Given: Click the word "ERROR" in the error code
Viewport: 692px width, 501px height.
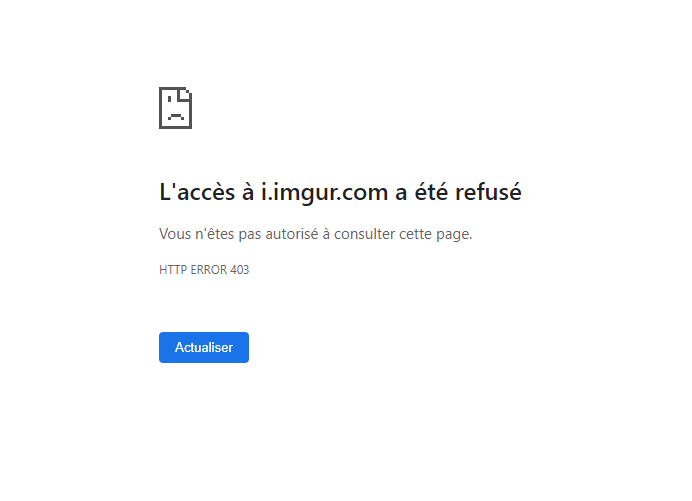Looking at the screenshot, I should coord(207,270).
